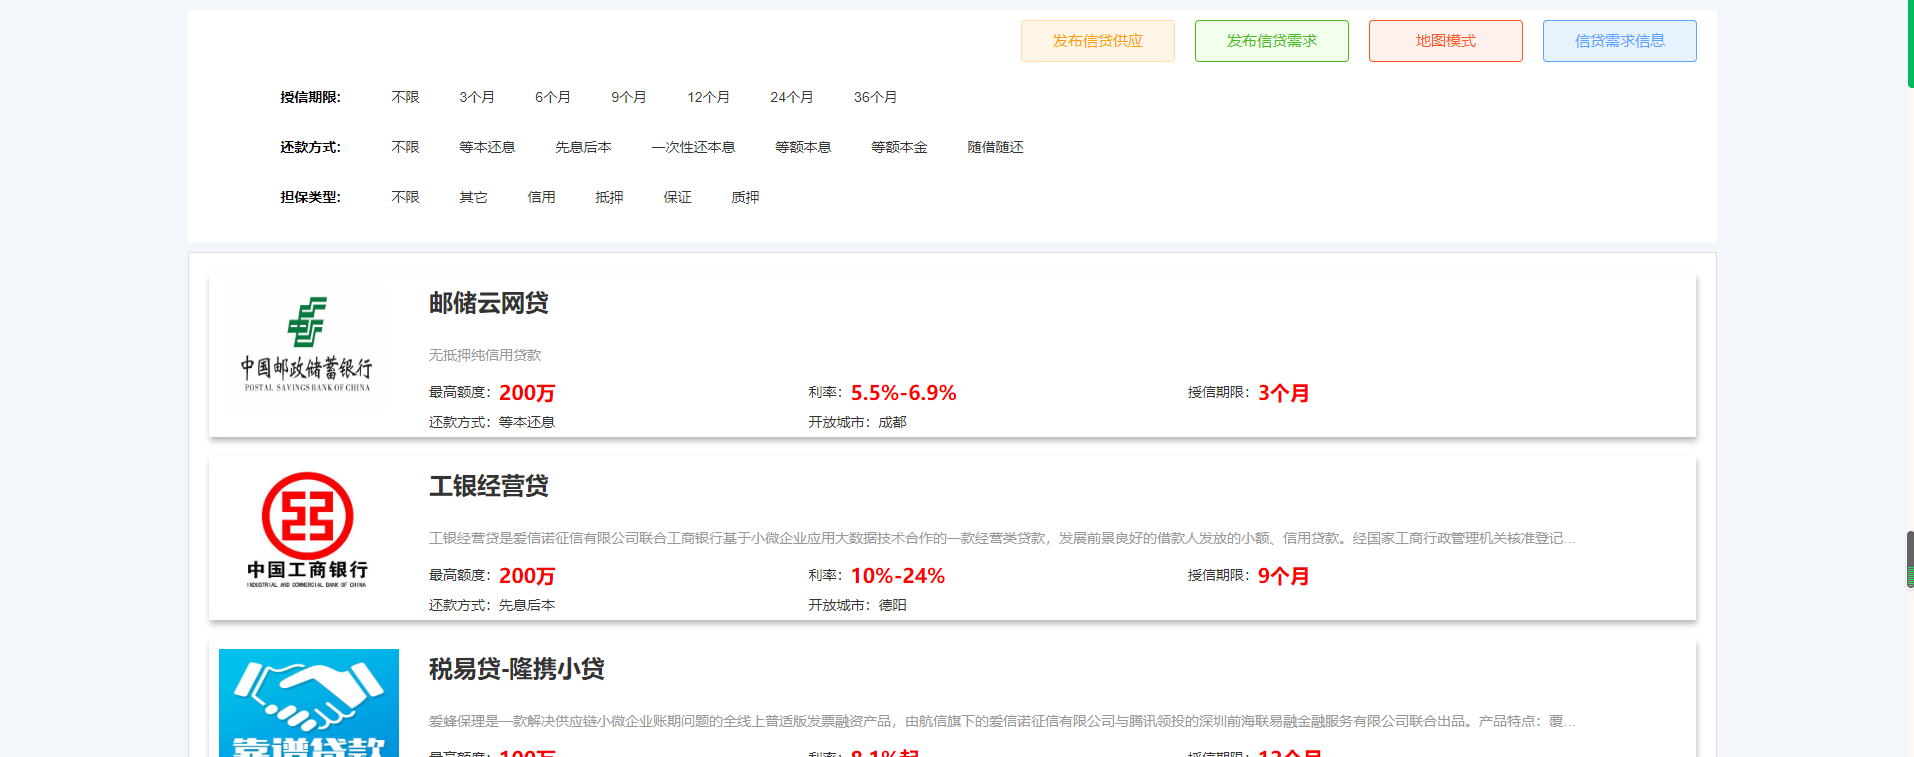This screenshot has width=1914, height=757.
Task: Filter repayment by 先息后本
Action: pos(583,147)
